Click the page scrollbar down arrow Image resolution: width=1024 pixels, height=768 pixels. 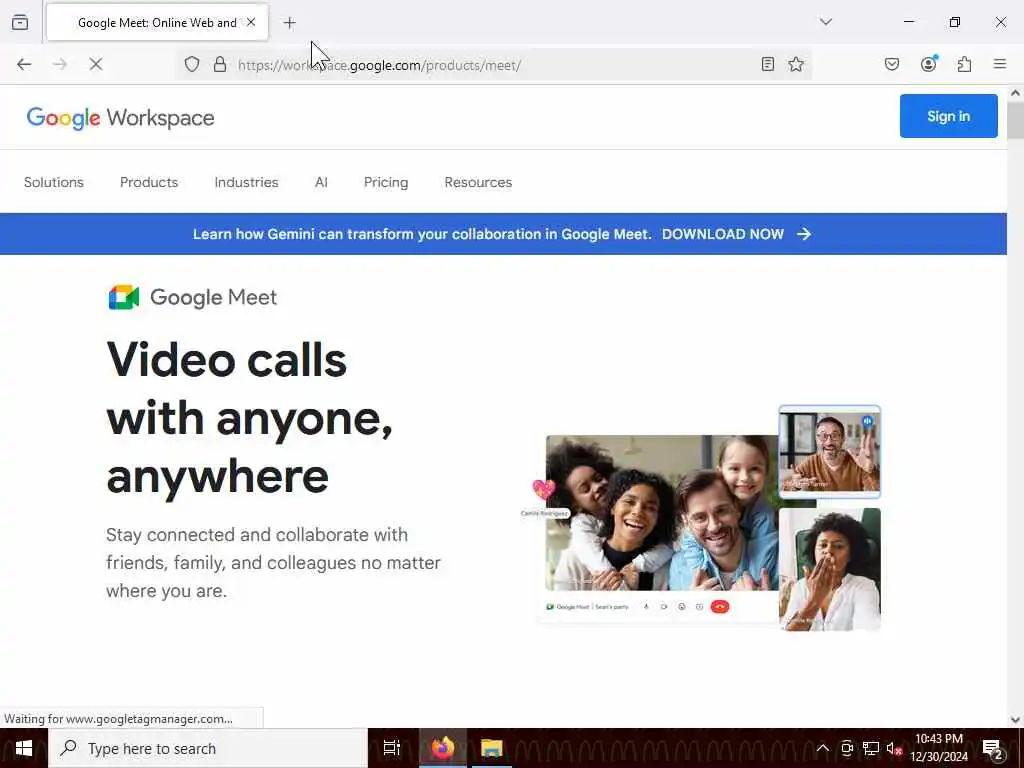click(1015, 720)
